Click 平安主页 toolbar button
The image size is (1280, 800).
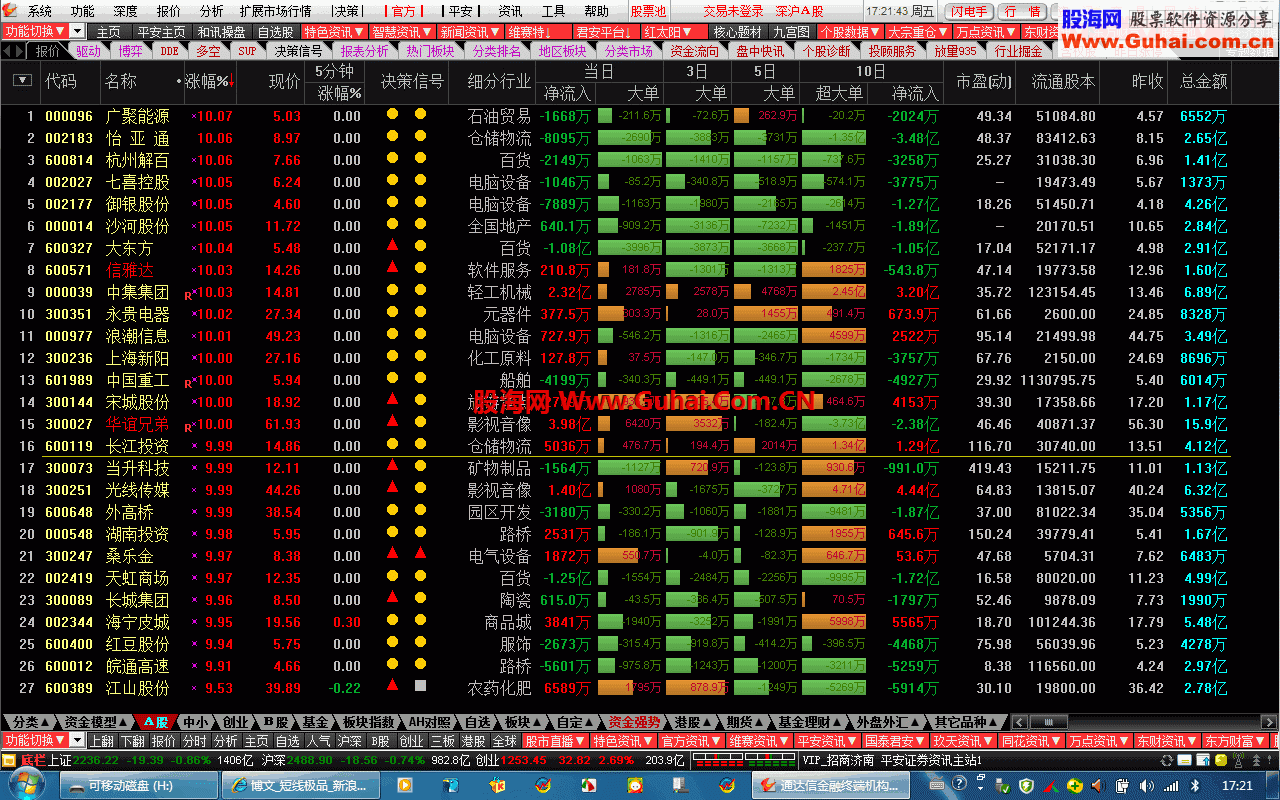[162, 31]
